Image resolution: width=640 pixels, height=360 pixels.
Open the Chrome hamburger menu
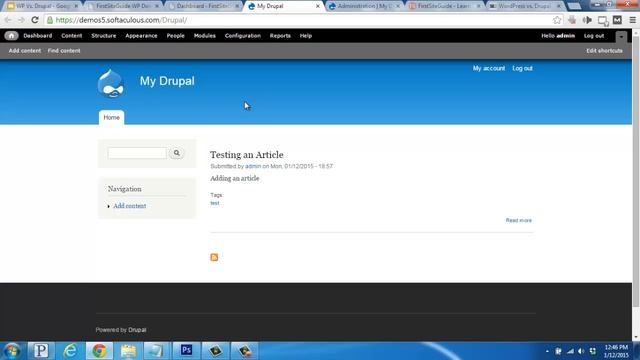click(632, 20)
